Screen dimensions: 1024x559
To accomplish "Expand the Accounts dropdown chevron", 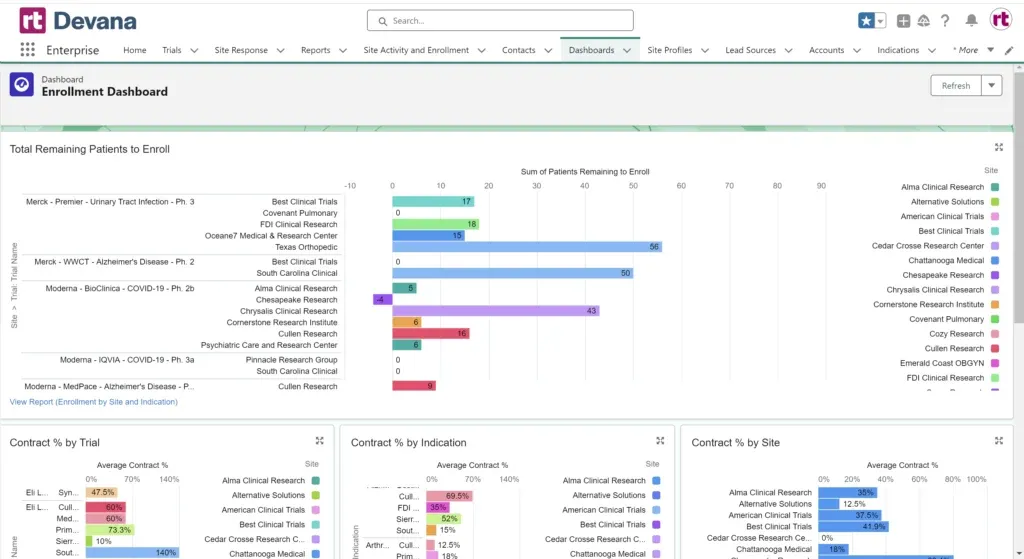I will click(x=857, y=50).
